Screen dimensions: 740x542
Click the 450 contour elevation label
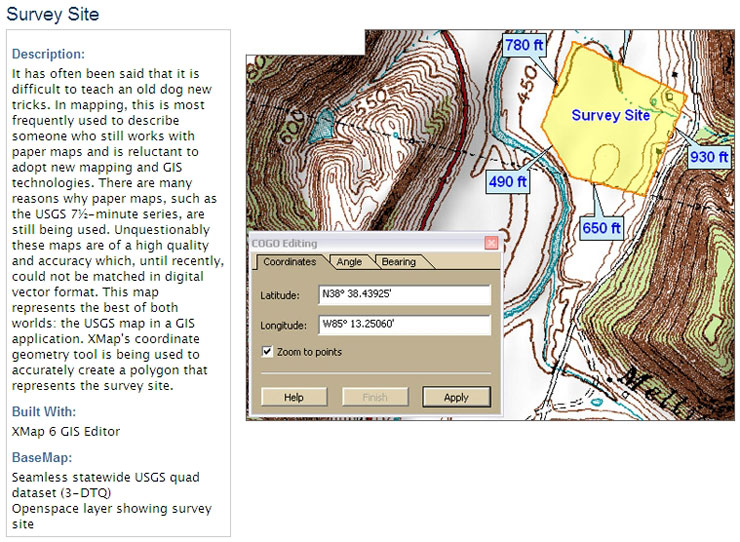point(527,85)
